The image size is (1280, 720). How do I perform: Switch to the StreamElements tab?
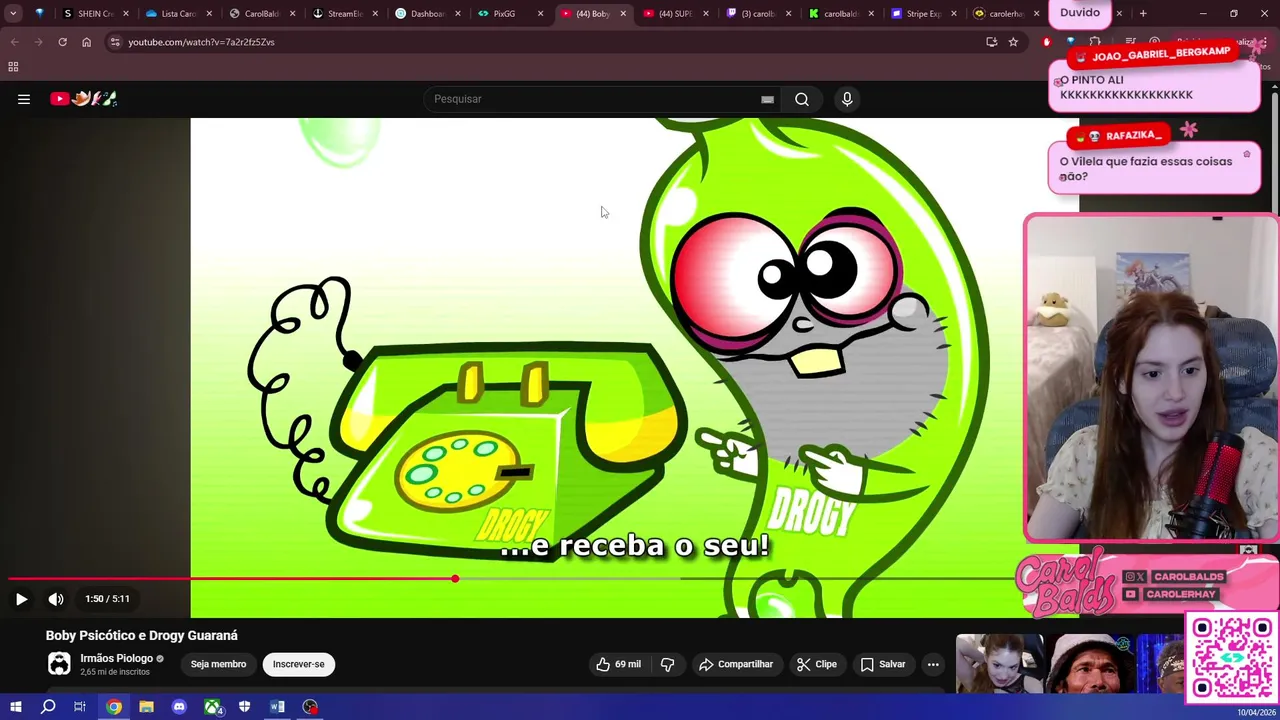(x=343, y=14)
